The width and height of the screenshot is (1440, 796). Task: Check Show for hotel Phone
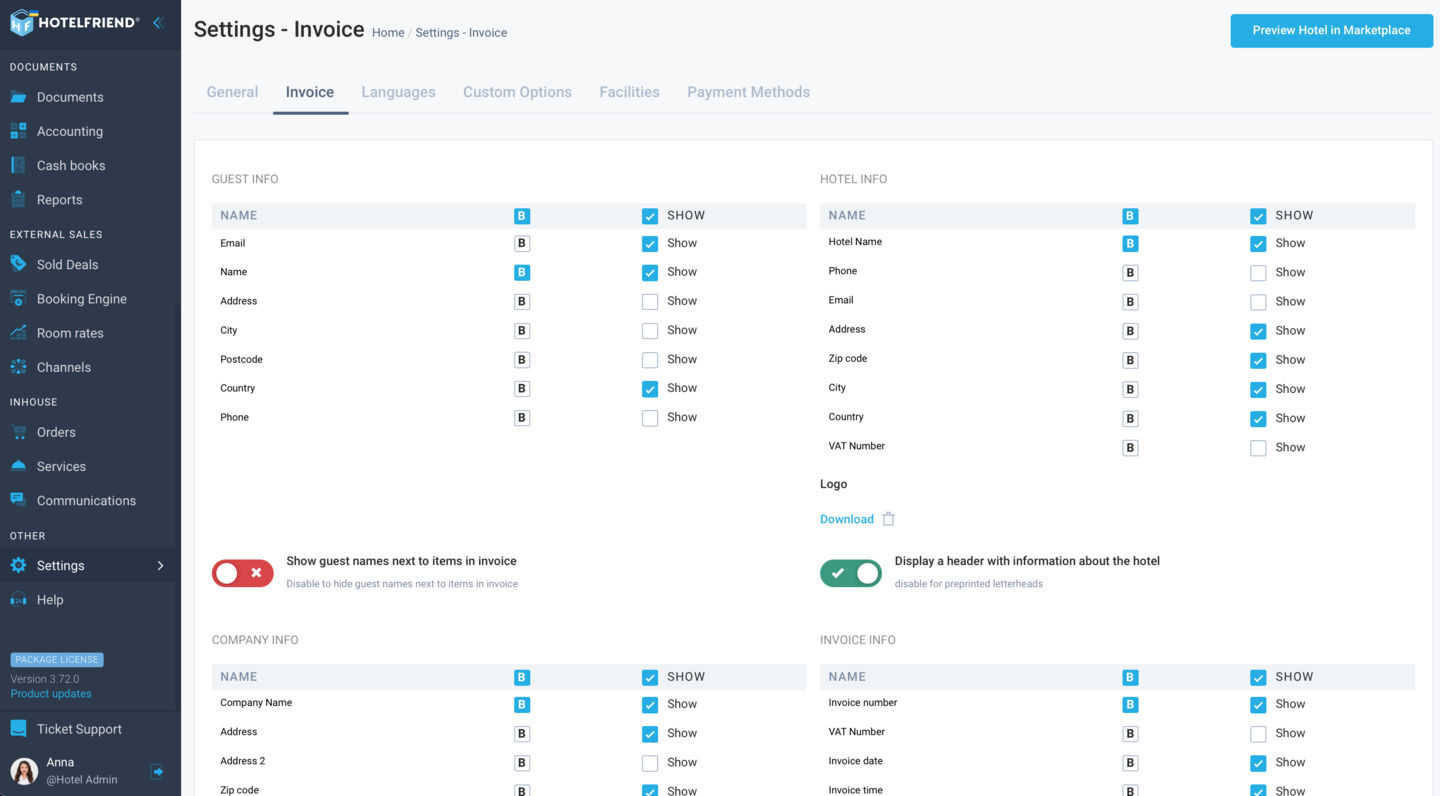click(1258, 272)
